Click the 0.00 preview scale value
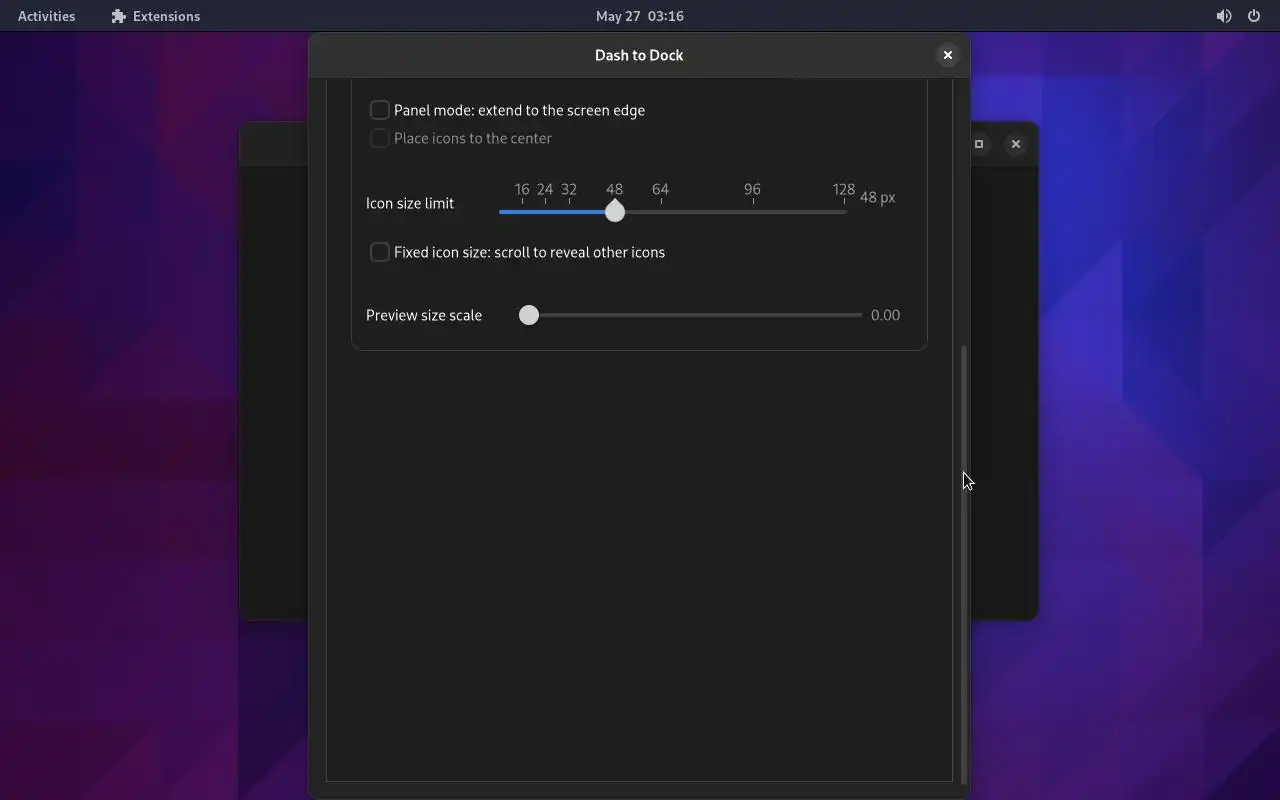This screenshot has height=800, width=1280. point(885,315)
